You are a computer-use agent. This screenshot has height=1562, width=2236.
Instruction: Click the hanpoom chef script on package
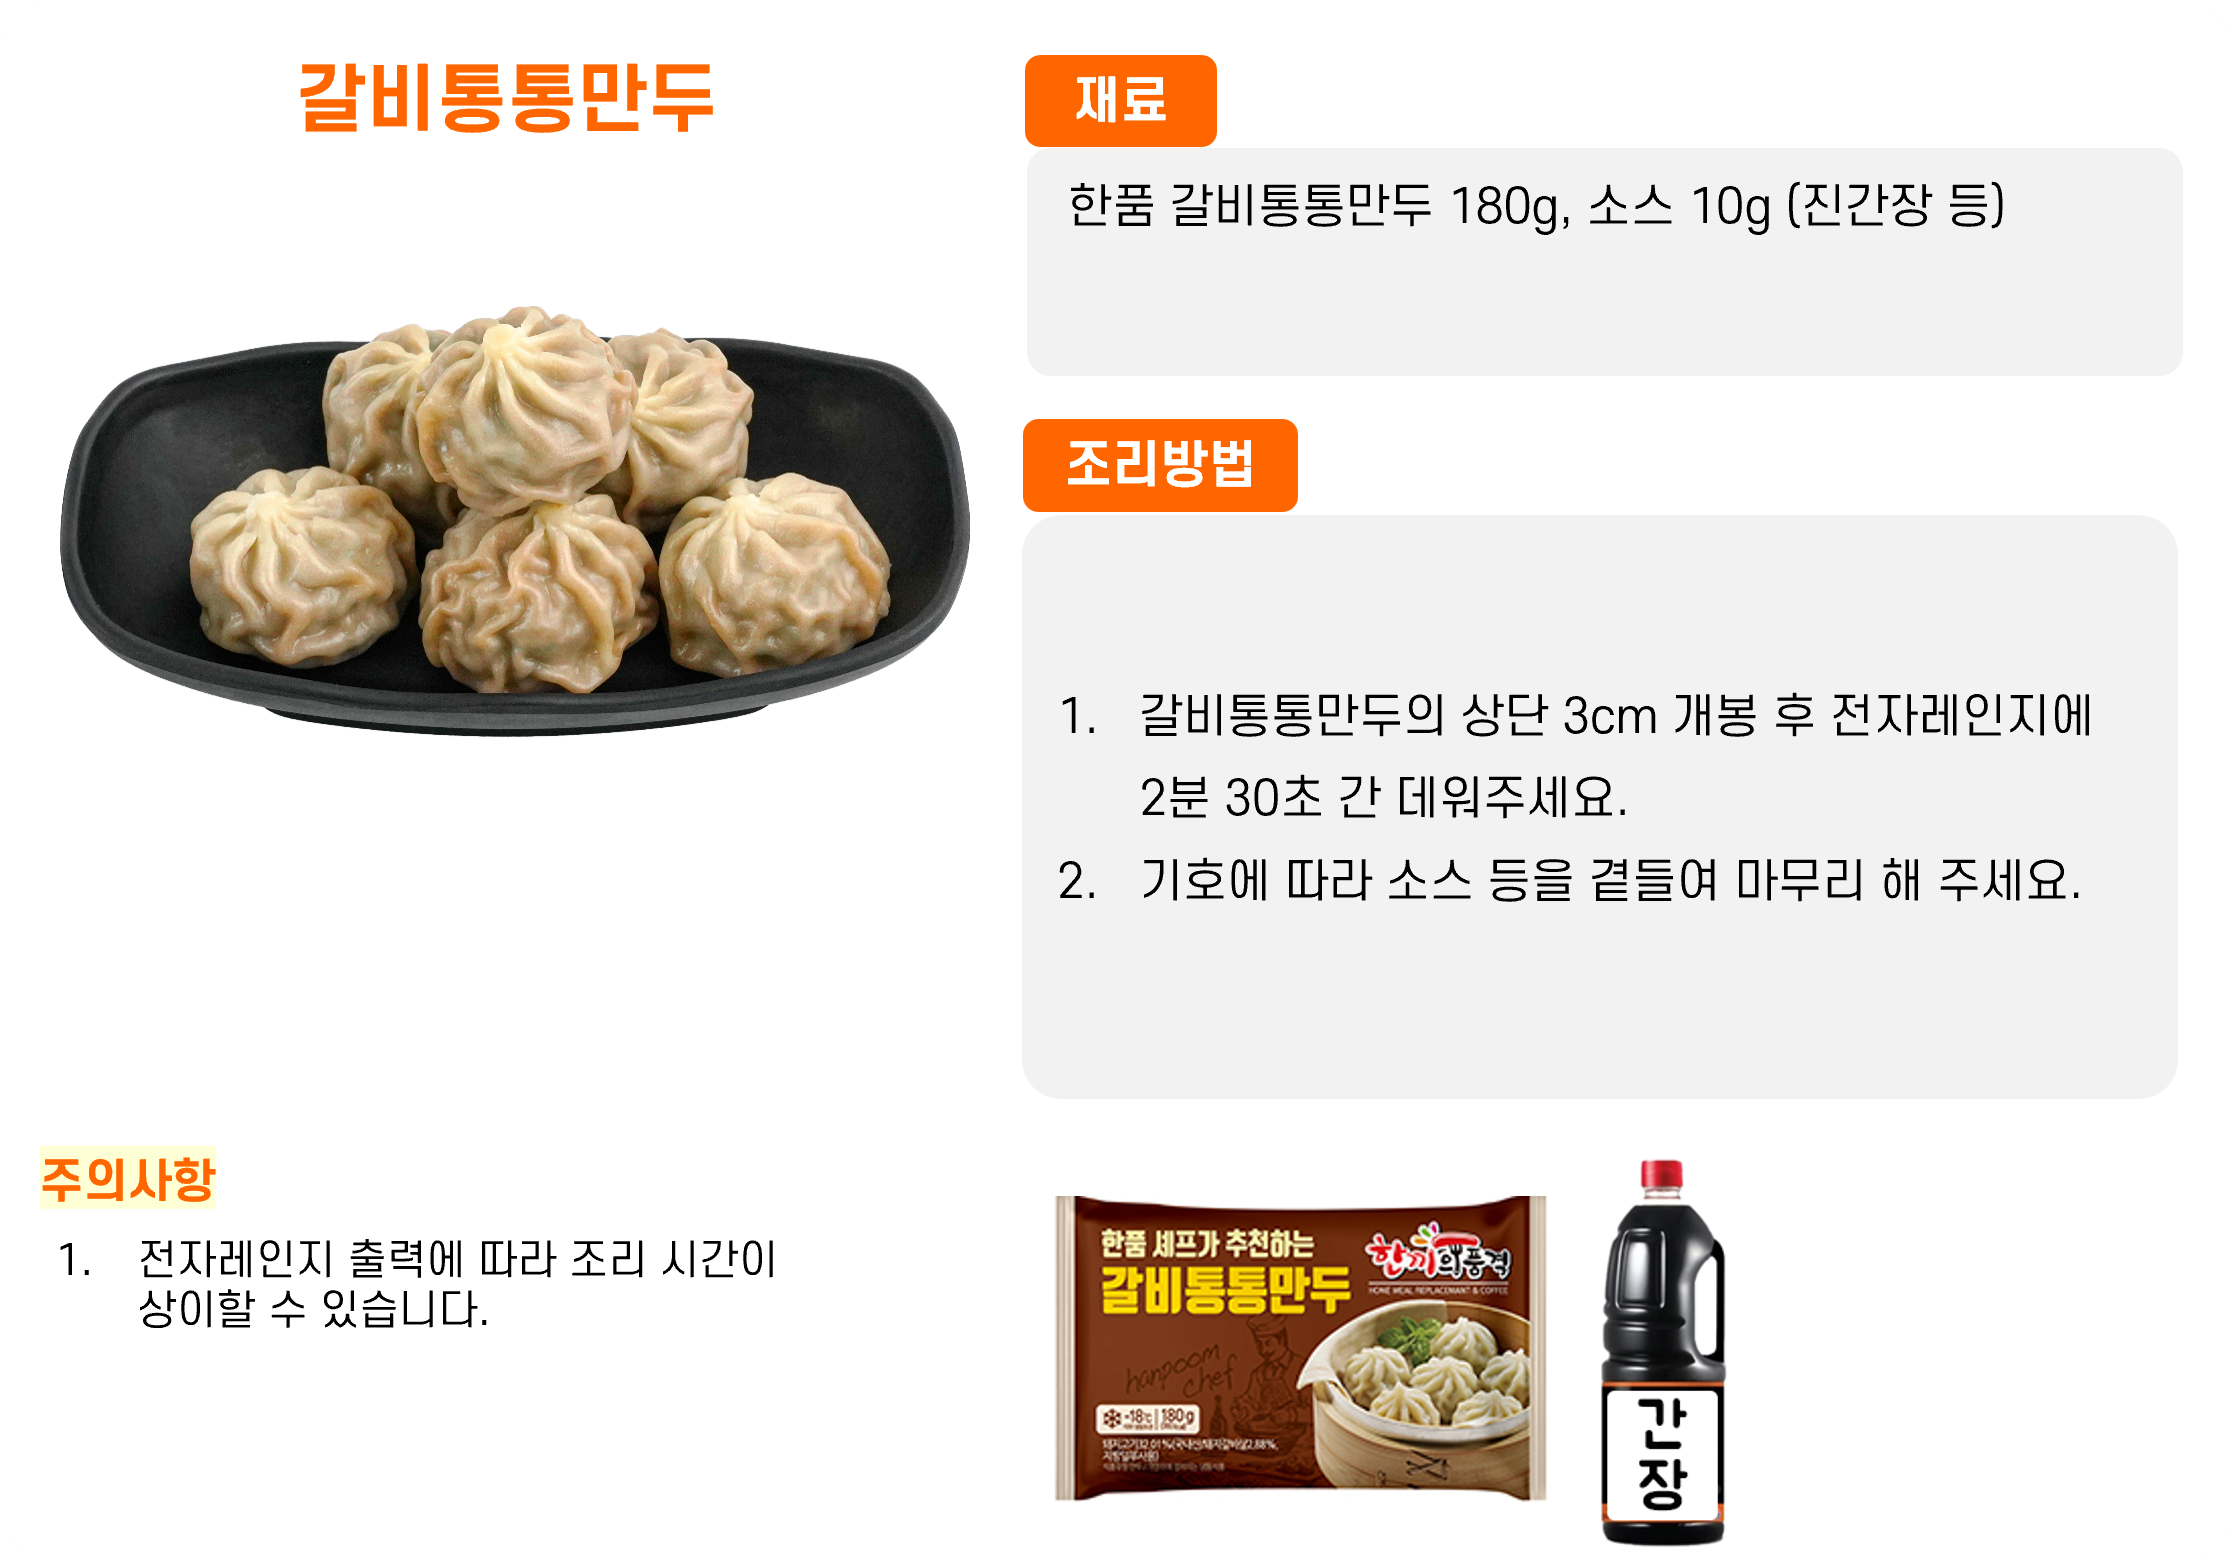(1180, 1371)
